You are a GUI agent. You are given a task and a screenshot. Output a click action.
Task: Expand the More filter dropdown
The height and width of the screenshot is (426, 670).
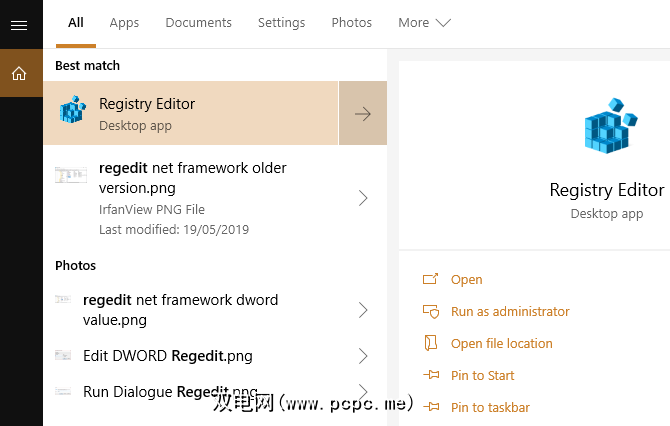(x=424, y=23)
